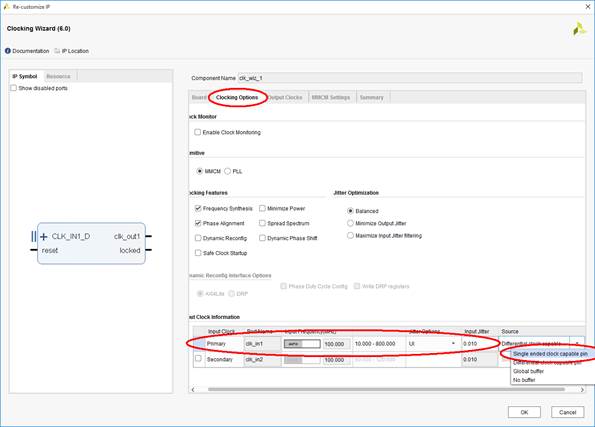This screenshot has height=427, width=595.
Task: Toggle Enable Clock Monitoring checkbox
Action: (197, 132)
